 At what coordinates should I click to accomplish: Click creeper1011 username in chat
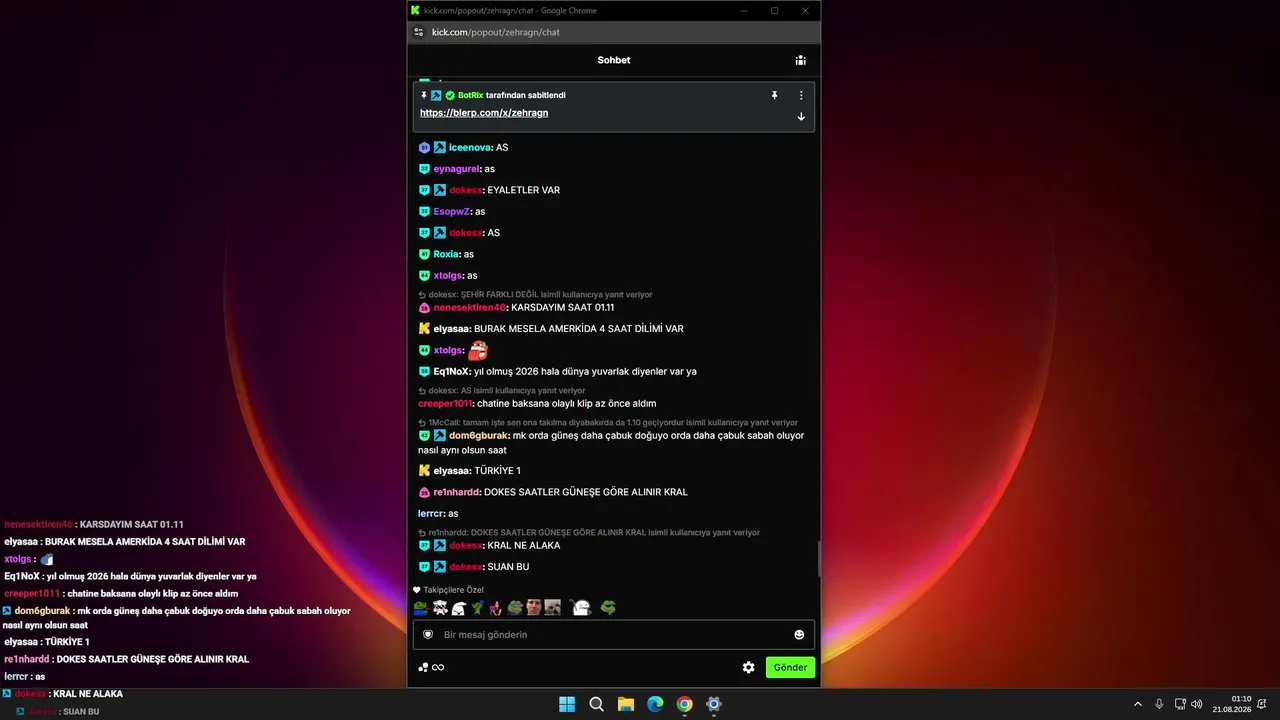click(x=445, y=403)
